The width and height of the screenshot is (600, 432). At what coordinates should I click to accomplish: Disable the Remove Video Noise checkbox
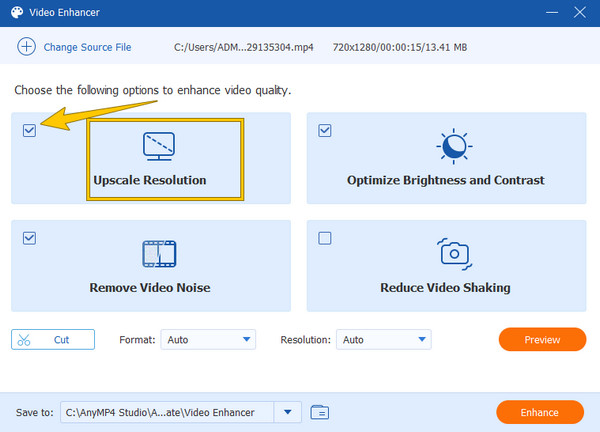pyautogui.click(x=29, y=238)
